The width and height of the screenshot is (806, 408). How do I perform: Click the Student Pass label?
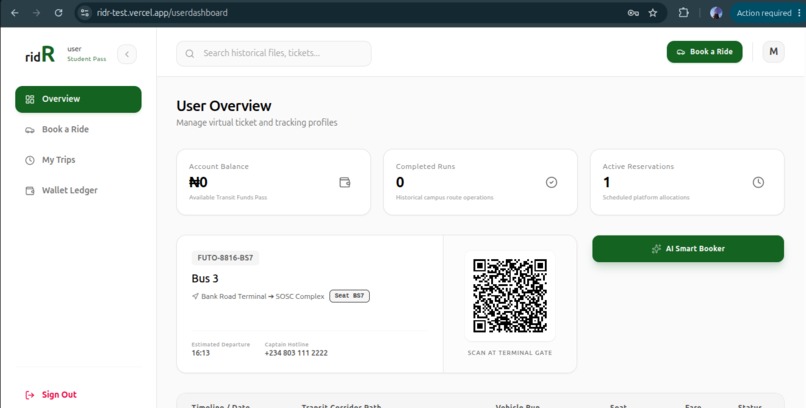[86, 59]
